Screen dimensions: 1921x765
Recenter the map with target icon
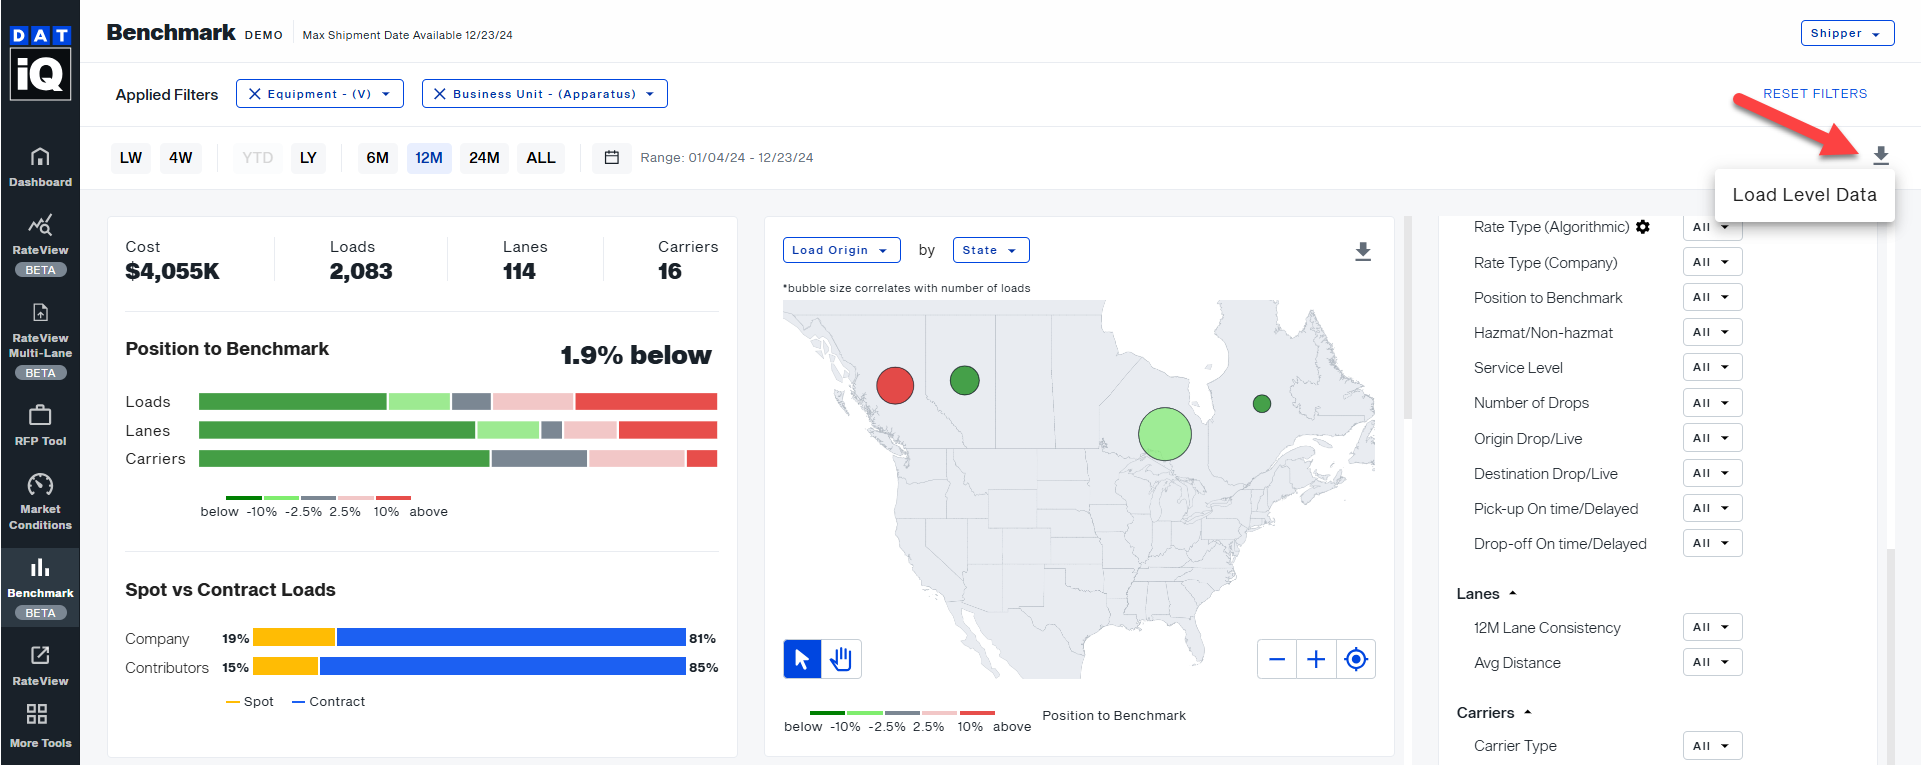click(x=1356, y=659)
